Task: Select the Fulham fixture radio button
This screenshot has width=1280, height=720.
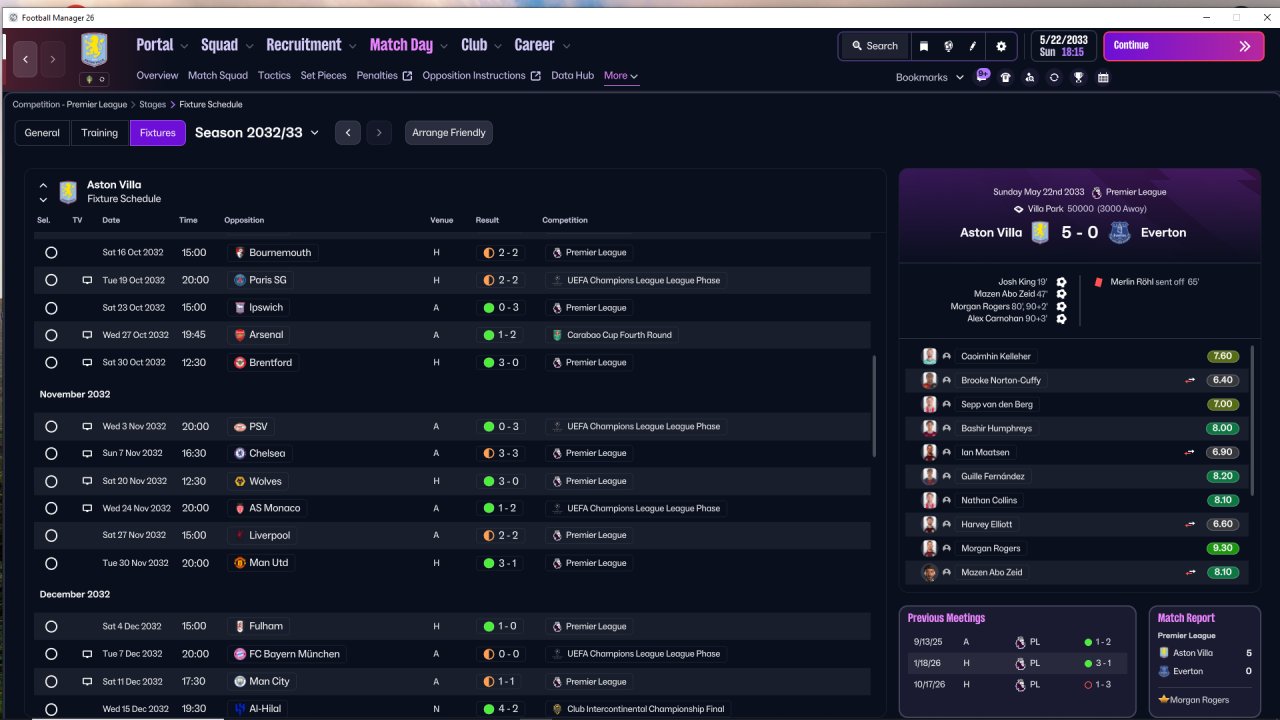Action: click(51, 627)
